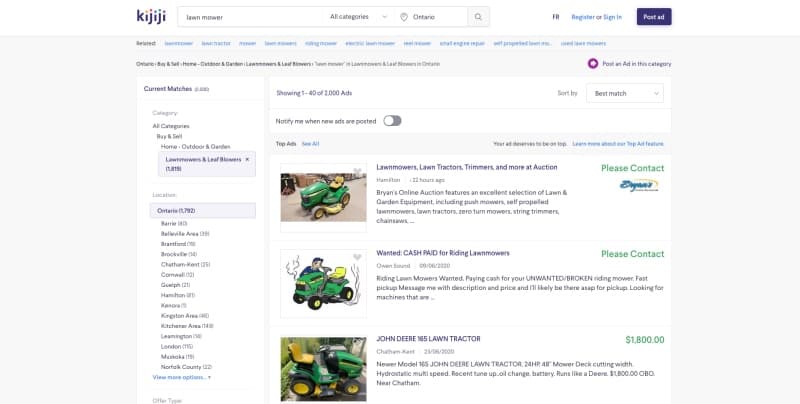Click inside the lawn mower search field
800x404 pixels.
[250, 17]
